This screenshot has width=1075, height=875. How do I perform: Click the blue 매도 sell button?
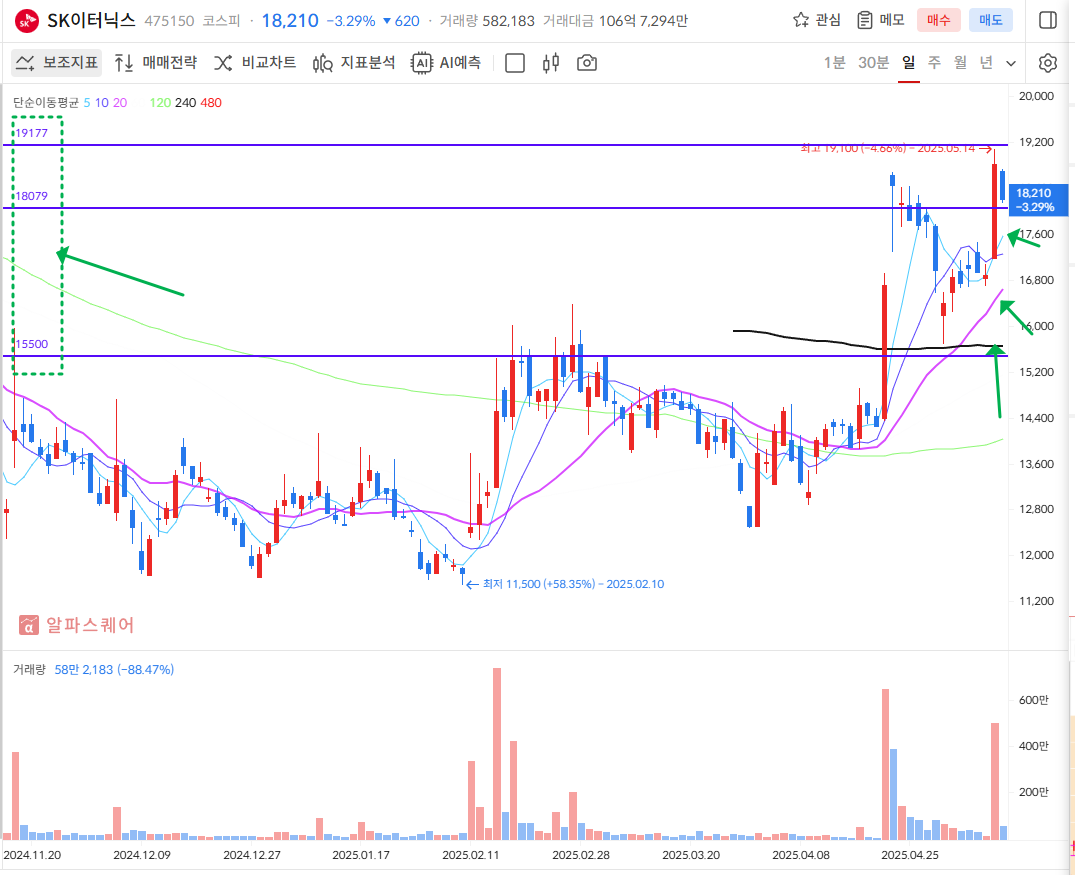(x=991, y=20)
